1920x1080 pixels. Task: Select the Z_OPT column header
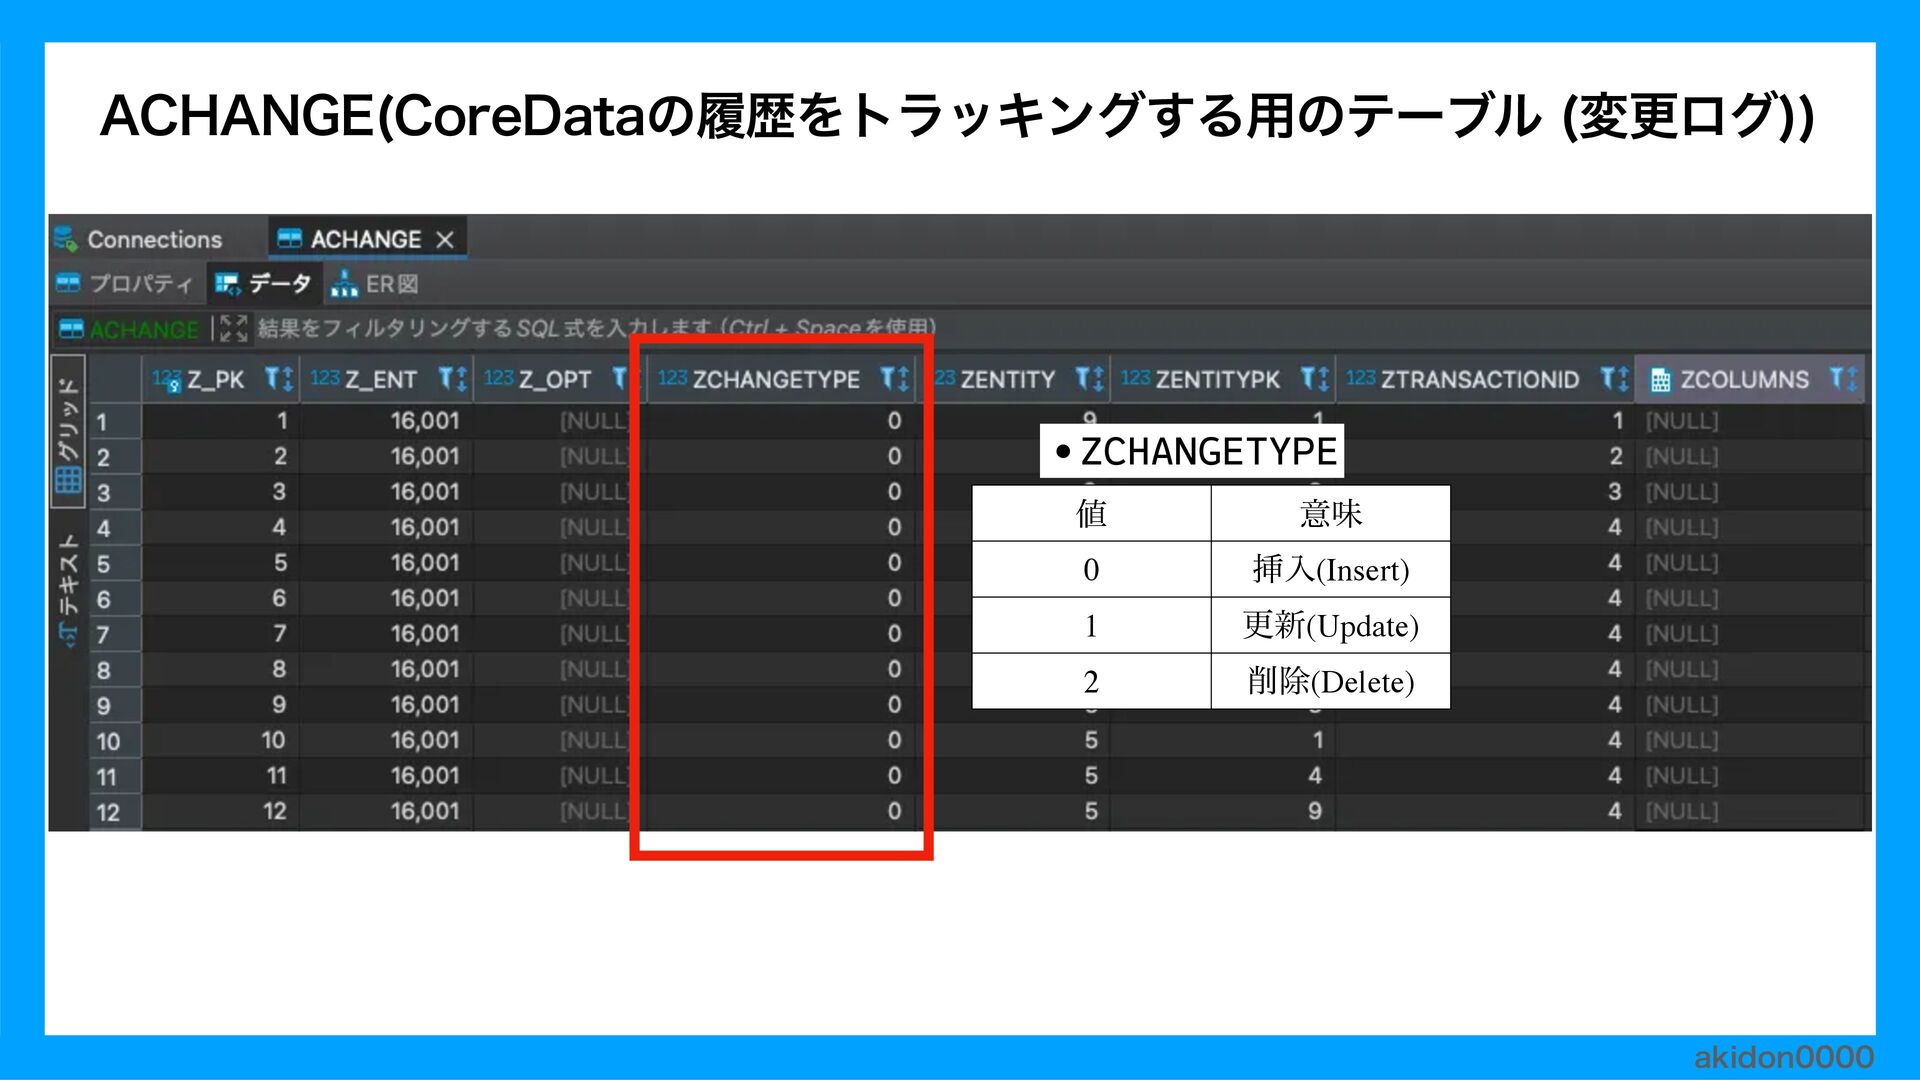point(554,380)
